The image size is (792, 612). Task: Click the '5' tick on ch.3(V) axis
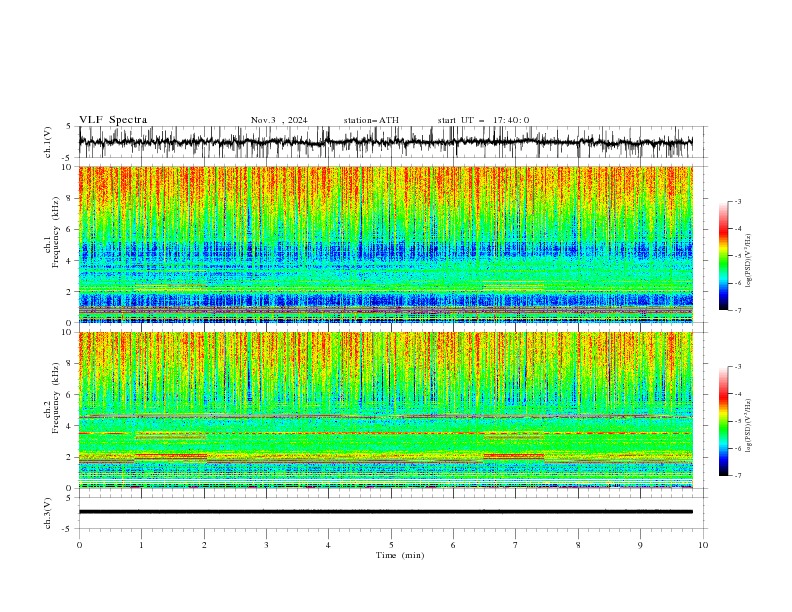pyautogui.click(x=69, y=498)
